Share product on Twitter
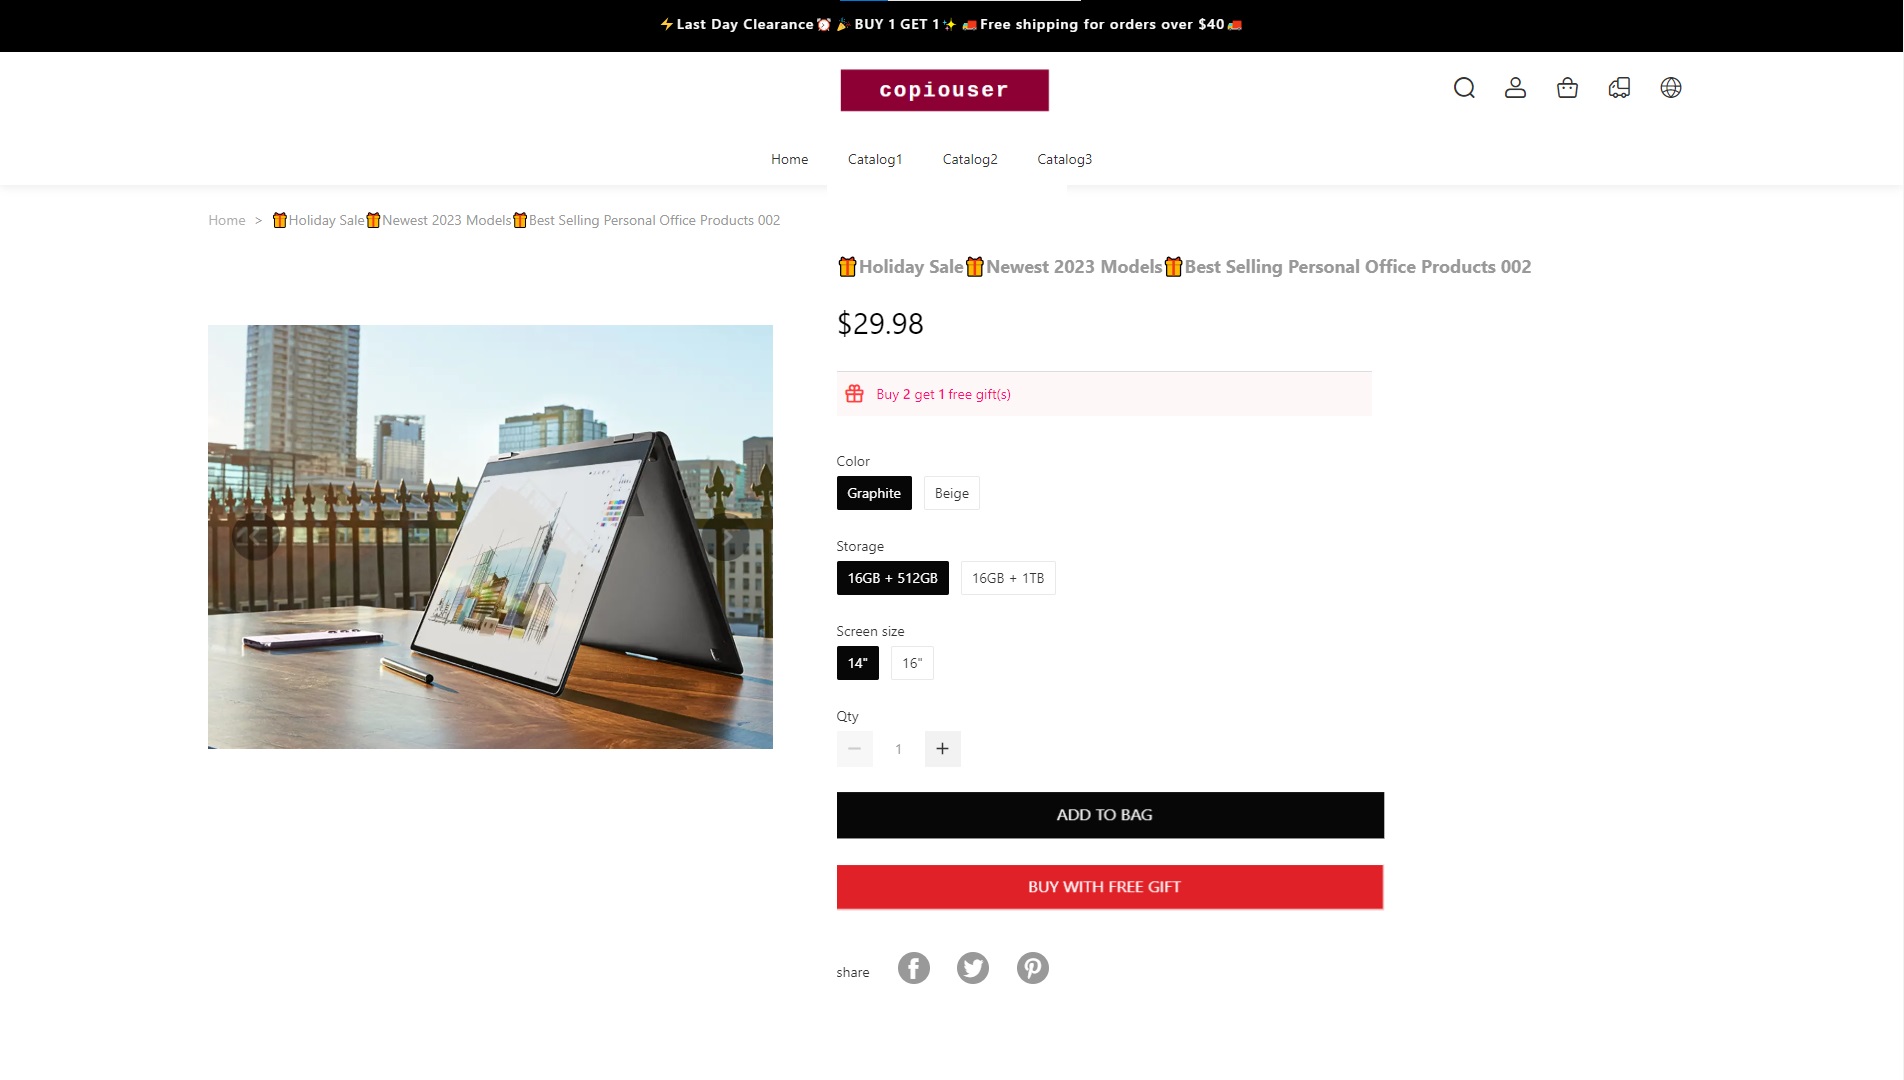 click(x=973, y=968)
